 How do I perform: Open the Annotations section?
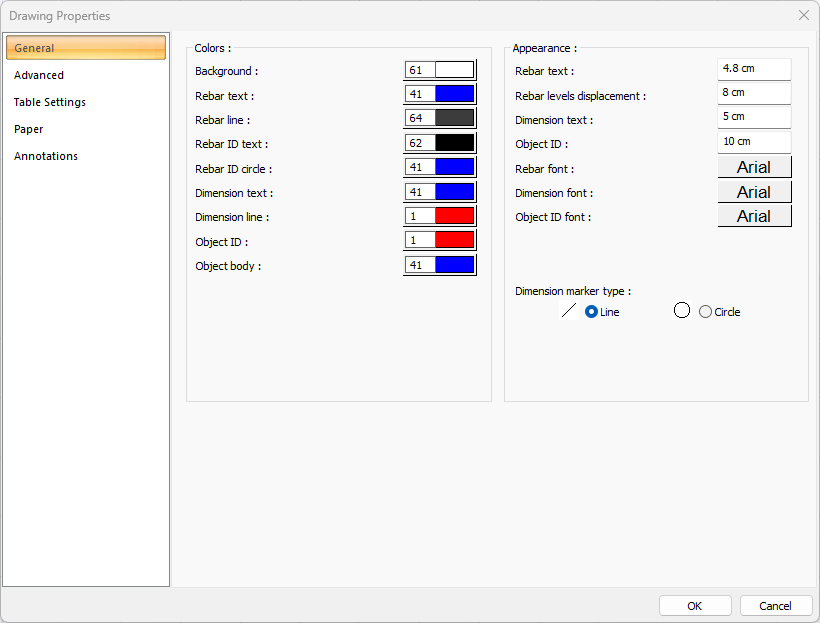[x=46, y=156]
